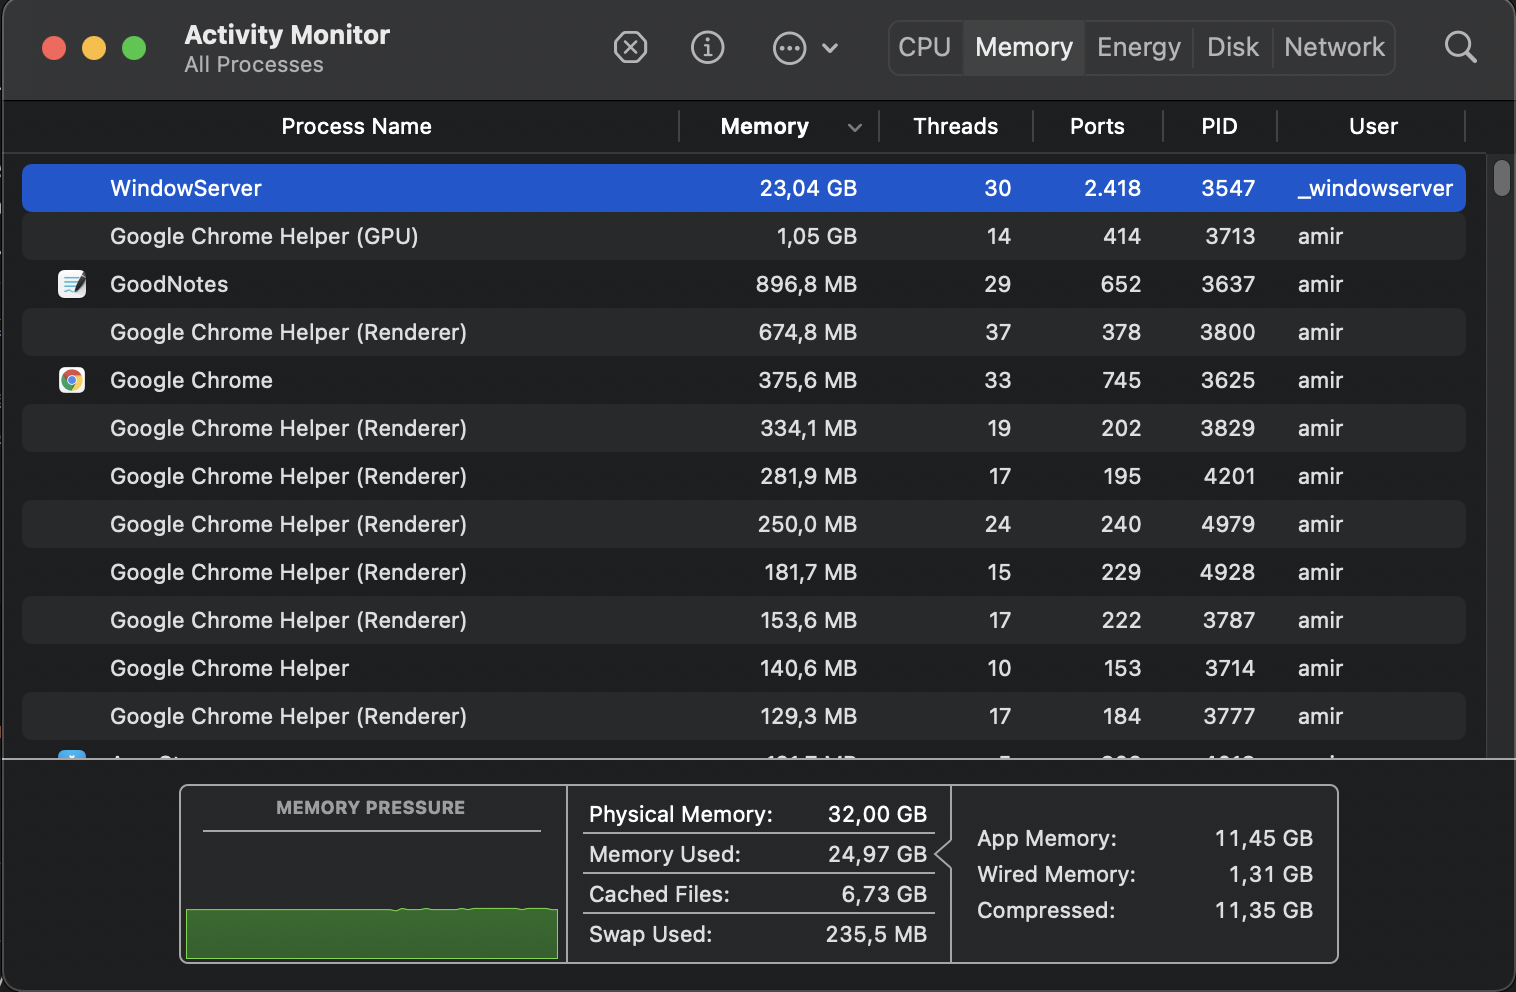1516x992 pixels.
Task: Open the search magnifier icon
Action: (x=1460, y=47)
